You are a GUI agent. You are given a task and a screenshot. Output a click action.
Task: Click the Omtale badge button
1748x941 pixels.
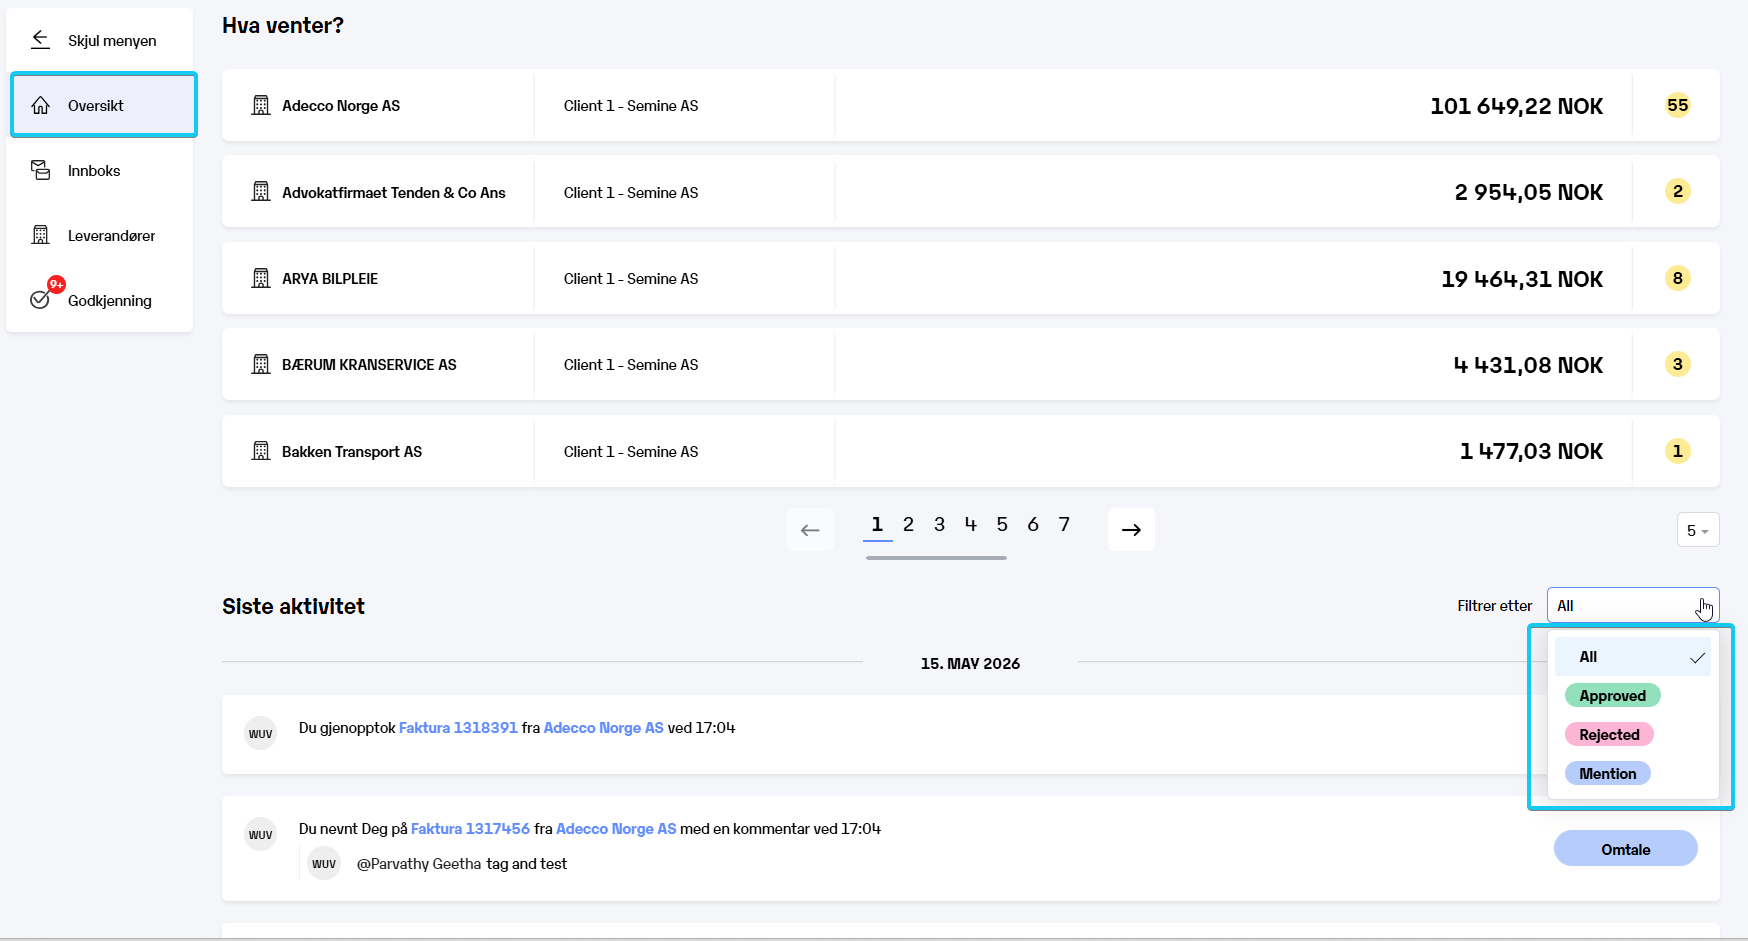tap(1625, 849)
